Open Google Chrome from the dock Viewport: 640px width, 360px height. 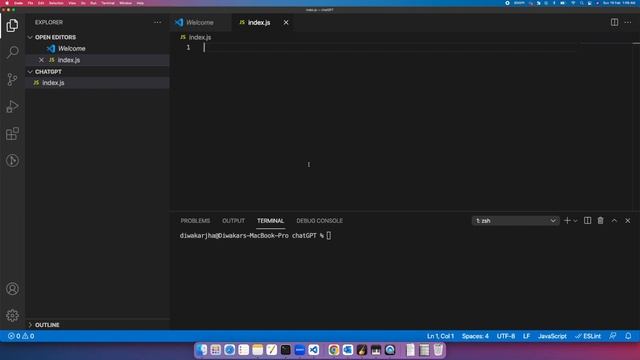[x=333, y=350]
